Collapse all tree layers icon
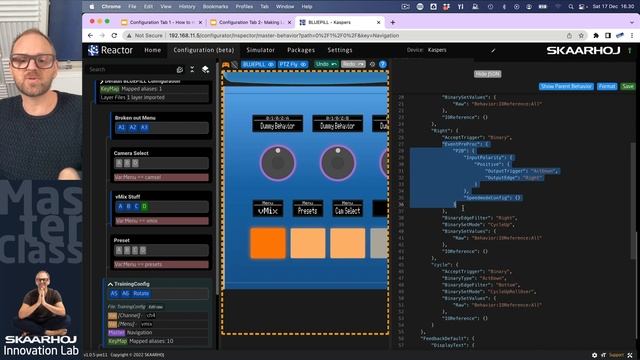 click(x=192, y=69)
